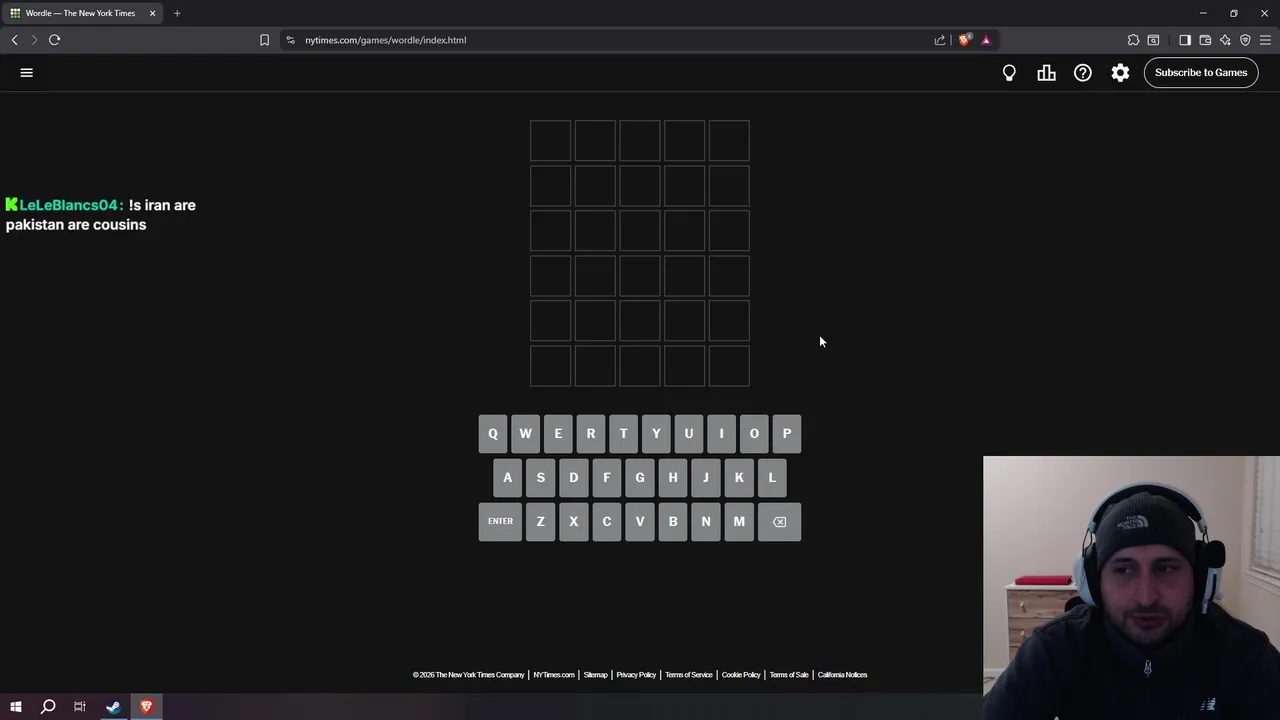Tap the Q key on keyboard

pos(492,434)
